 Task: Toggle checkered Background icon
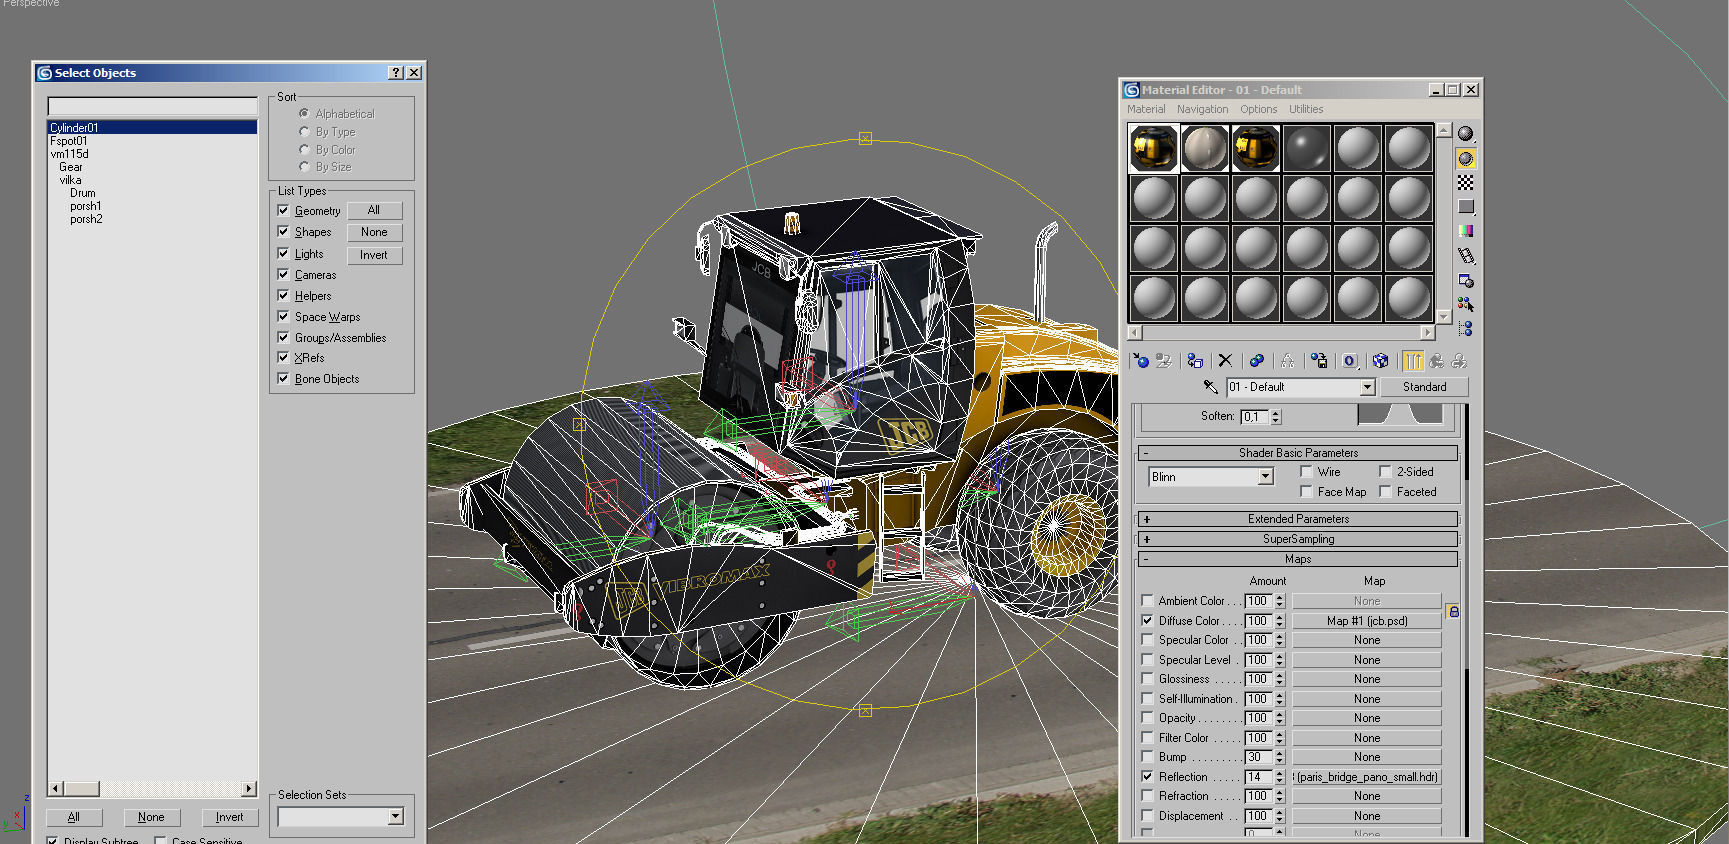pos(1466,182)
